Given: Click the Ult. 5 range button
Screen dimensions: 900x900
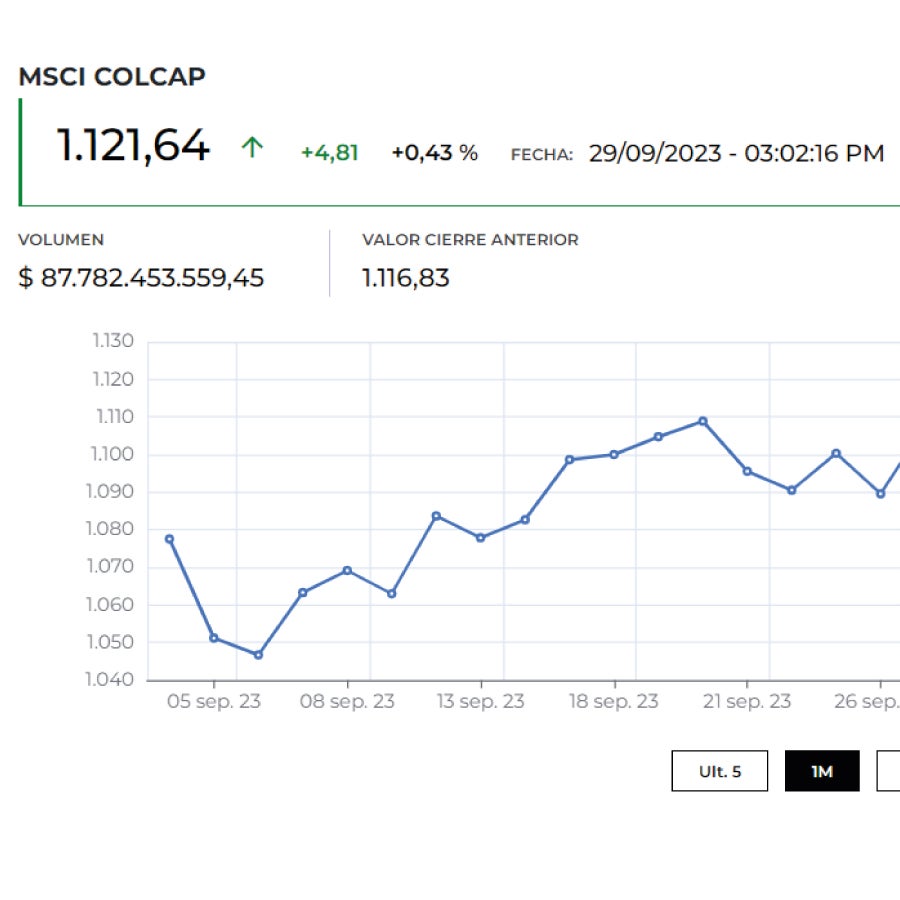Looking at the screenshot, I should click(x=720, y=771).
